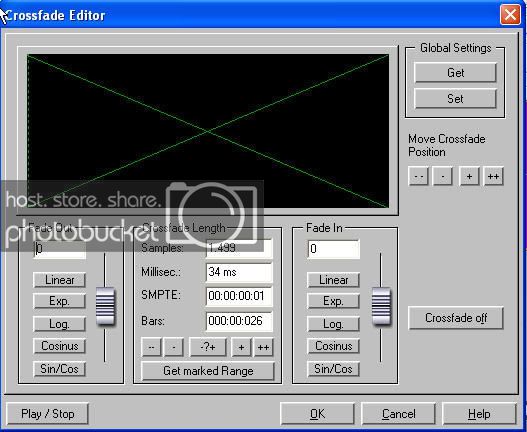Click Get marked Range button
Screen dimensions: 527x432
point(208,371)
